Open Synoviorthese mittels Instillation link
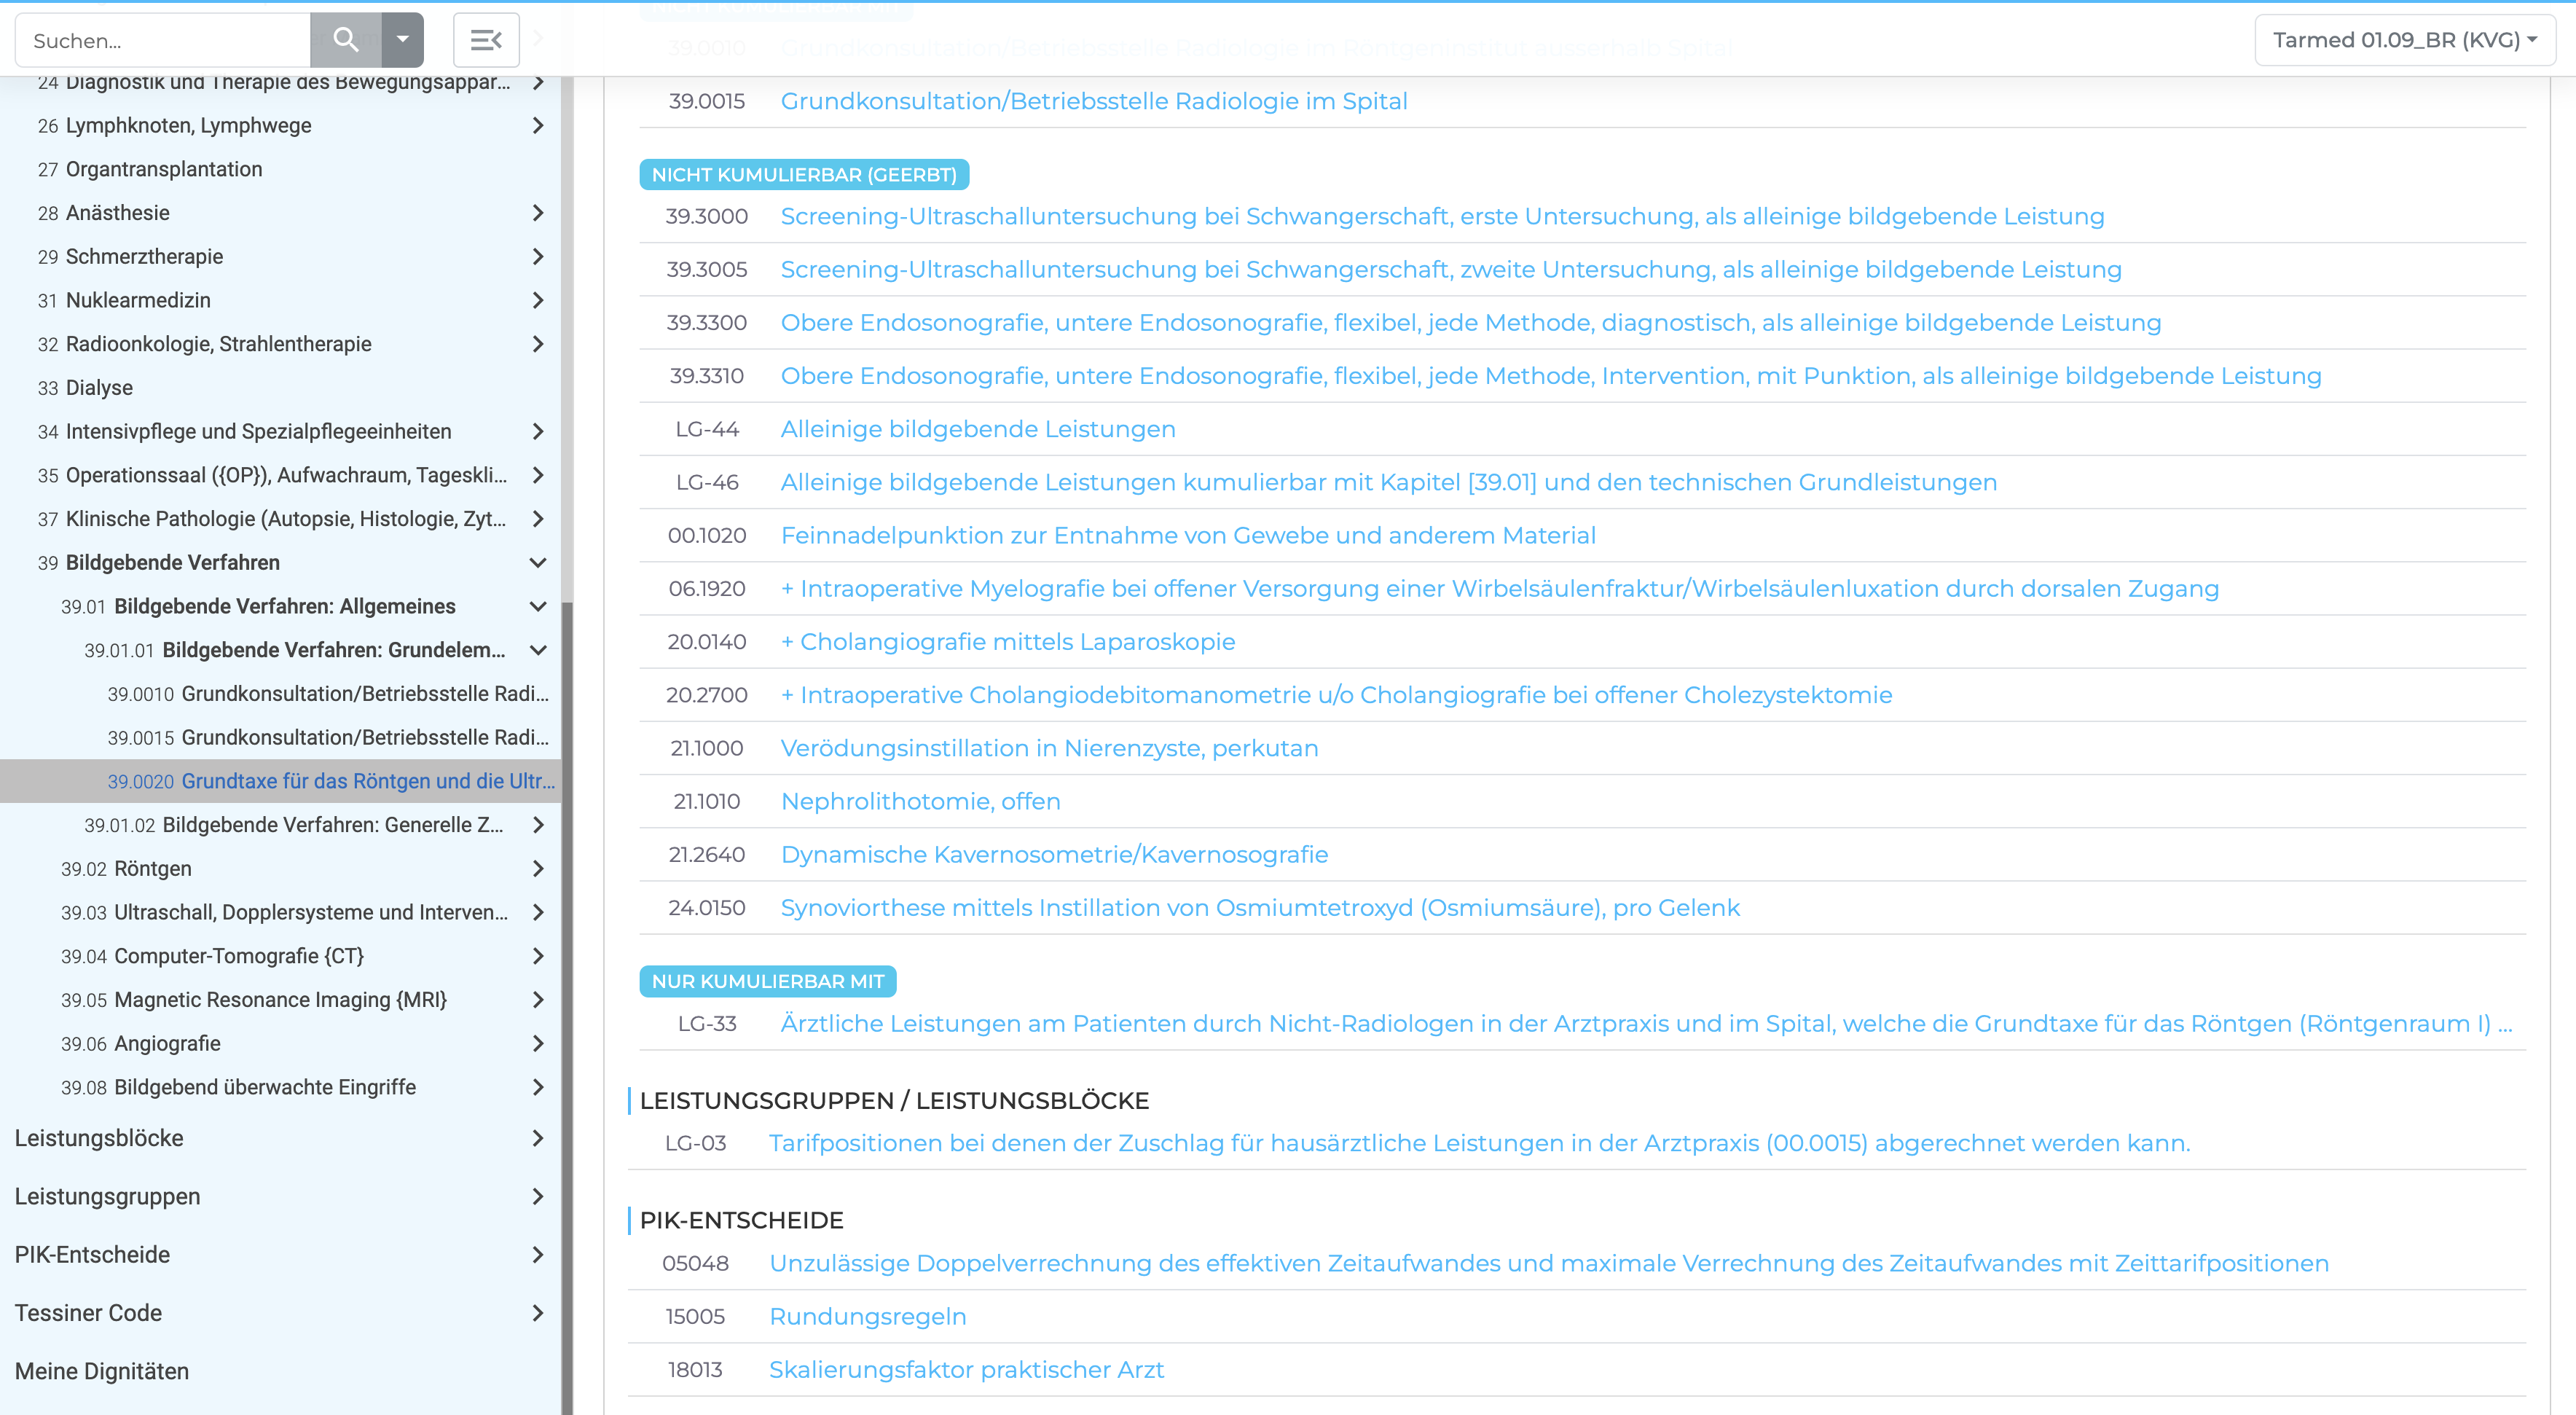This screenshot has width=2576, height=1415. [1260, 907]
